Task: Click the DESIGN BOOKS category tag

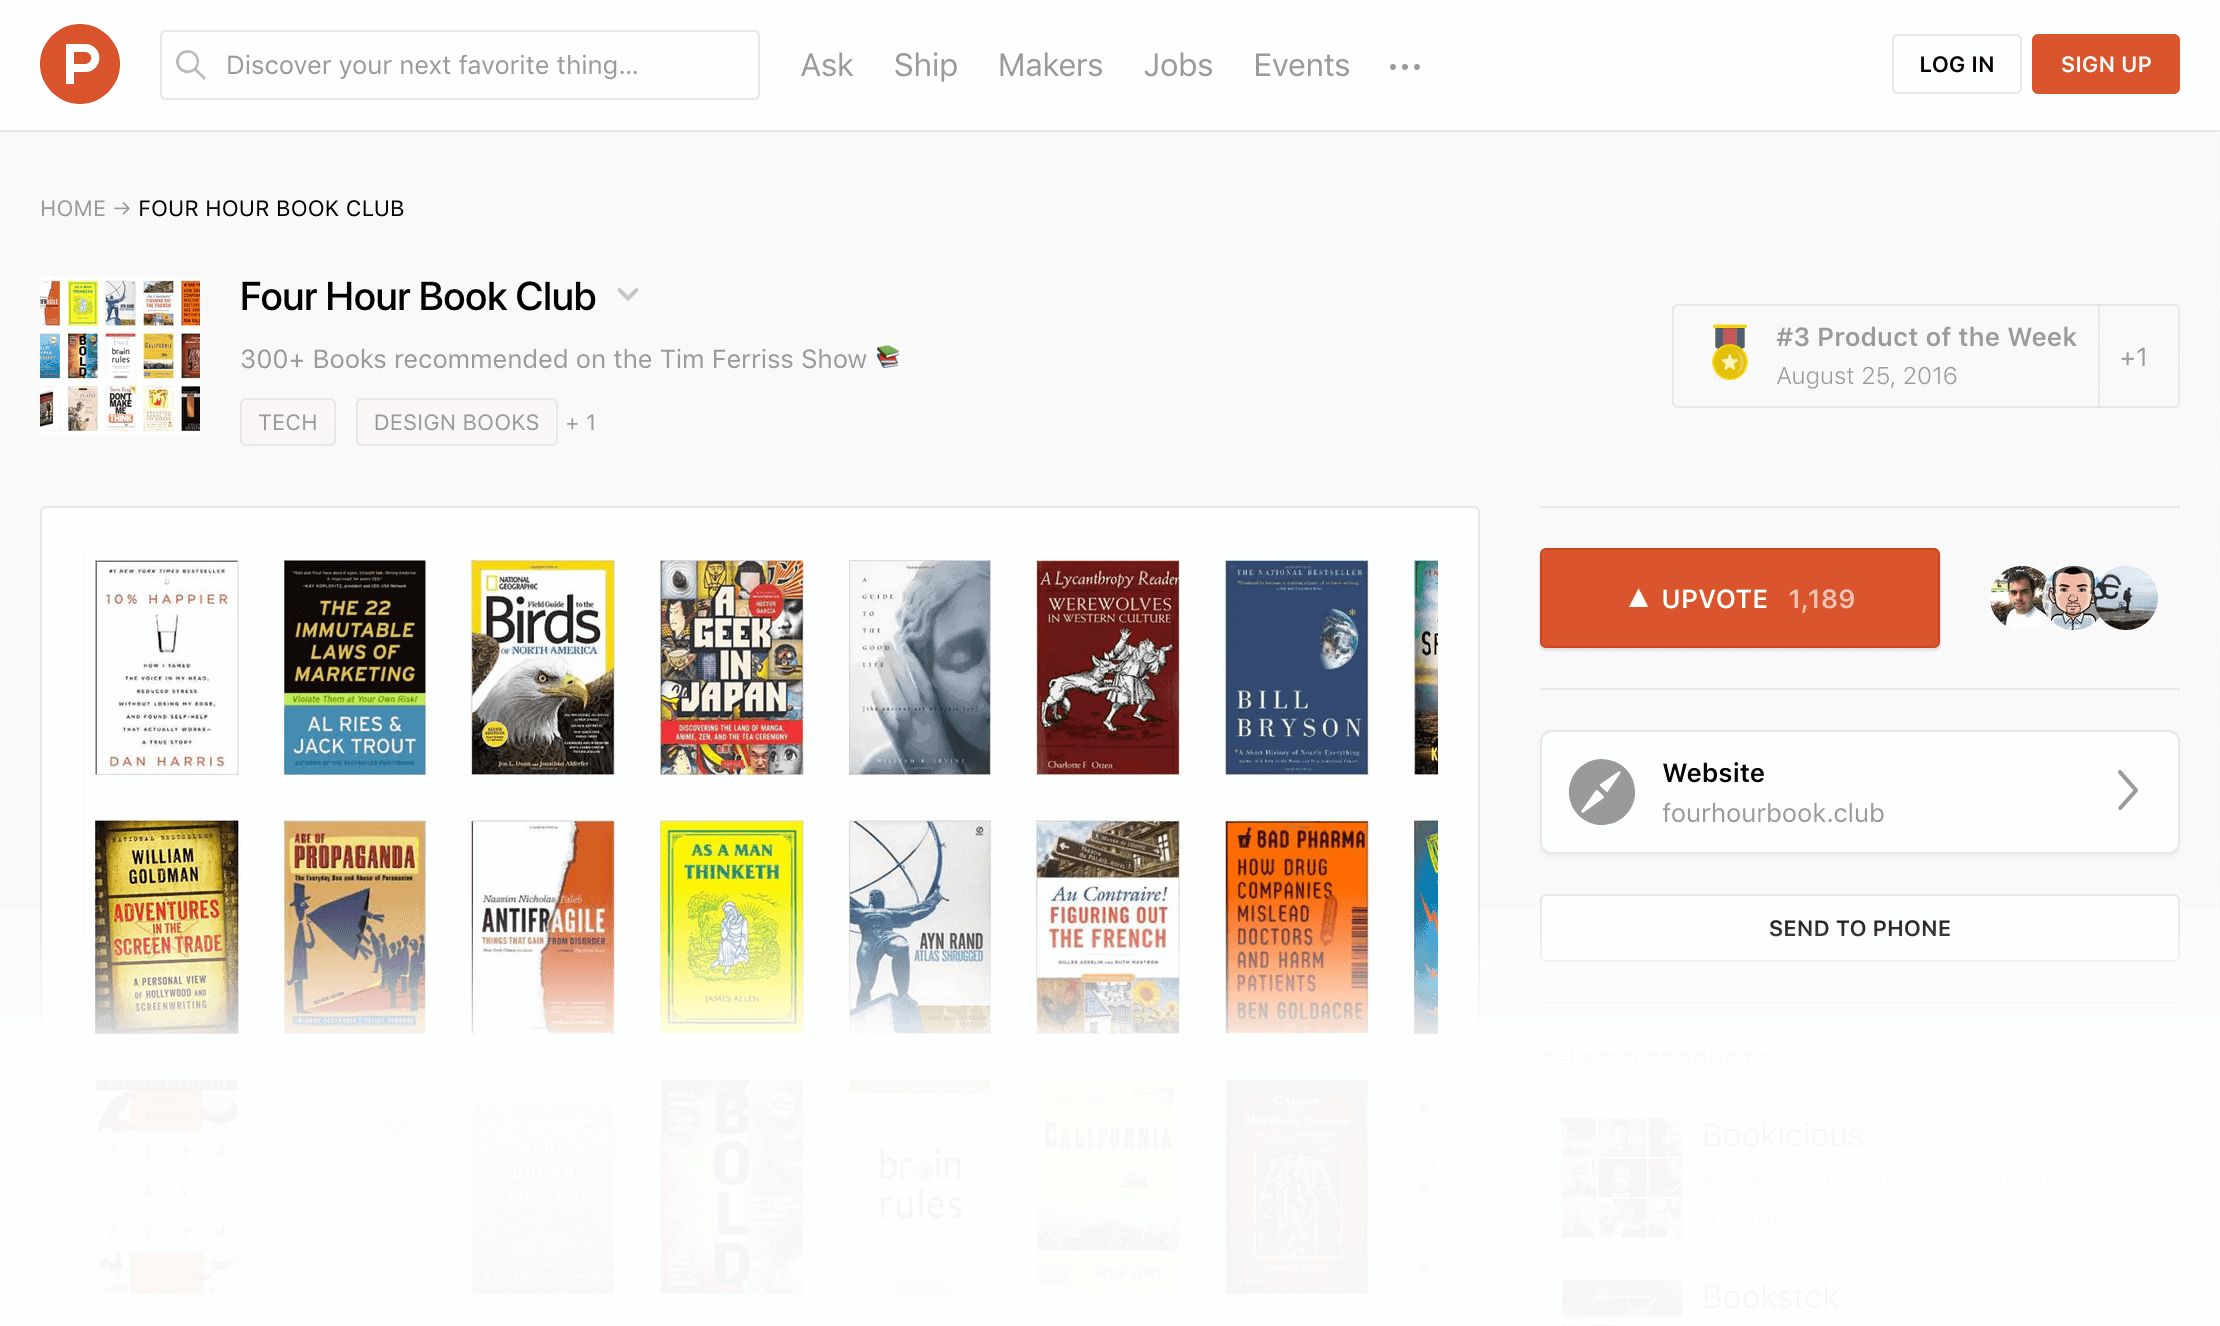Action: click(456, 421)
